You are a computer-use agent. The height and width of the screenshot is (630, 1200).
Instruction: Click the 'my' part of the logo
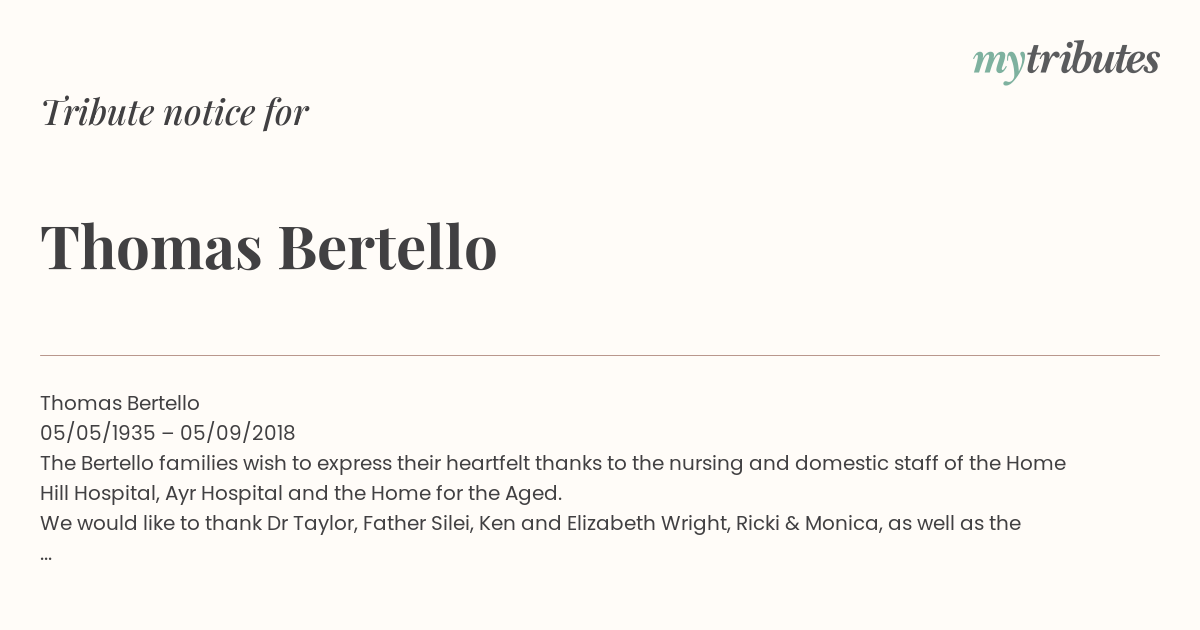click(x=999, y=64)
